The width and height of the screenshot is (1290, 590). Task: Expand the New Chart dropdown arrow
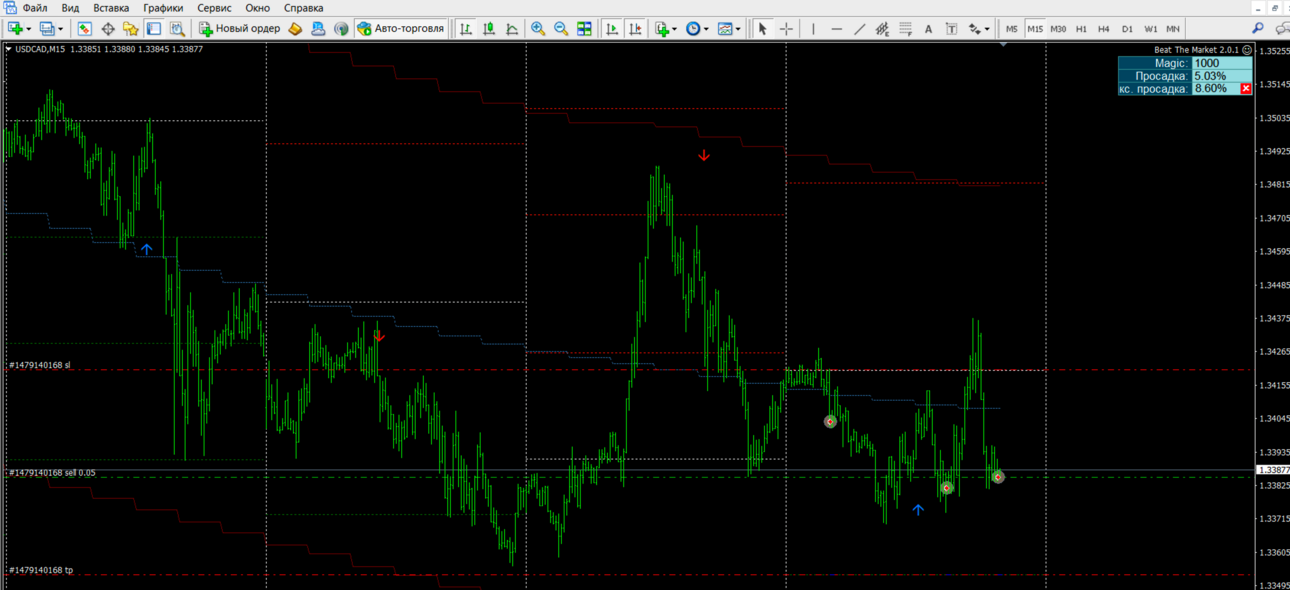[x=28, y=29]
